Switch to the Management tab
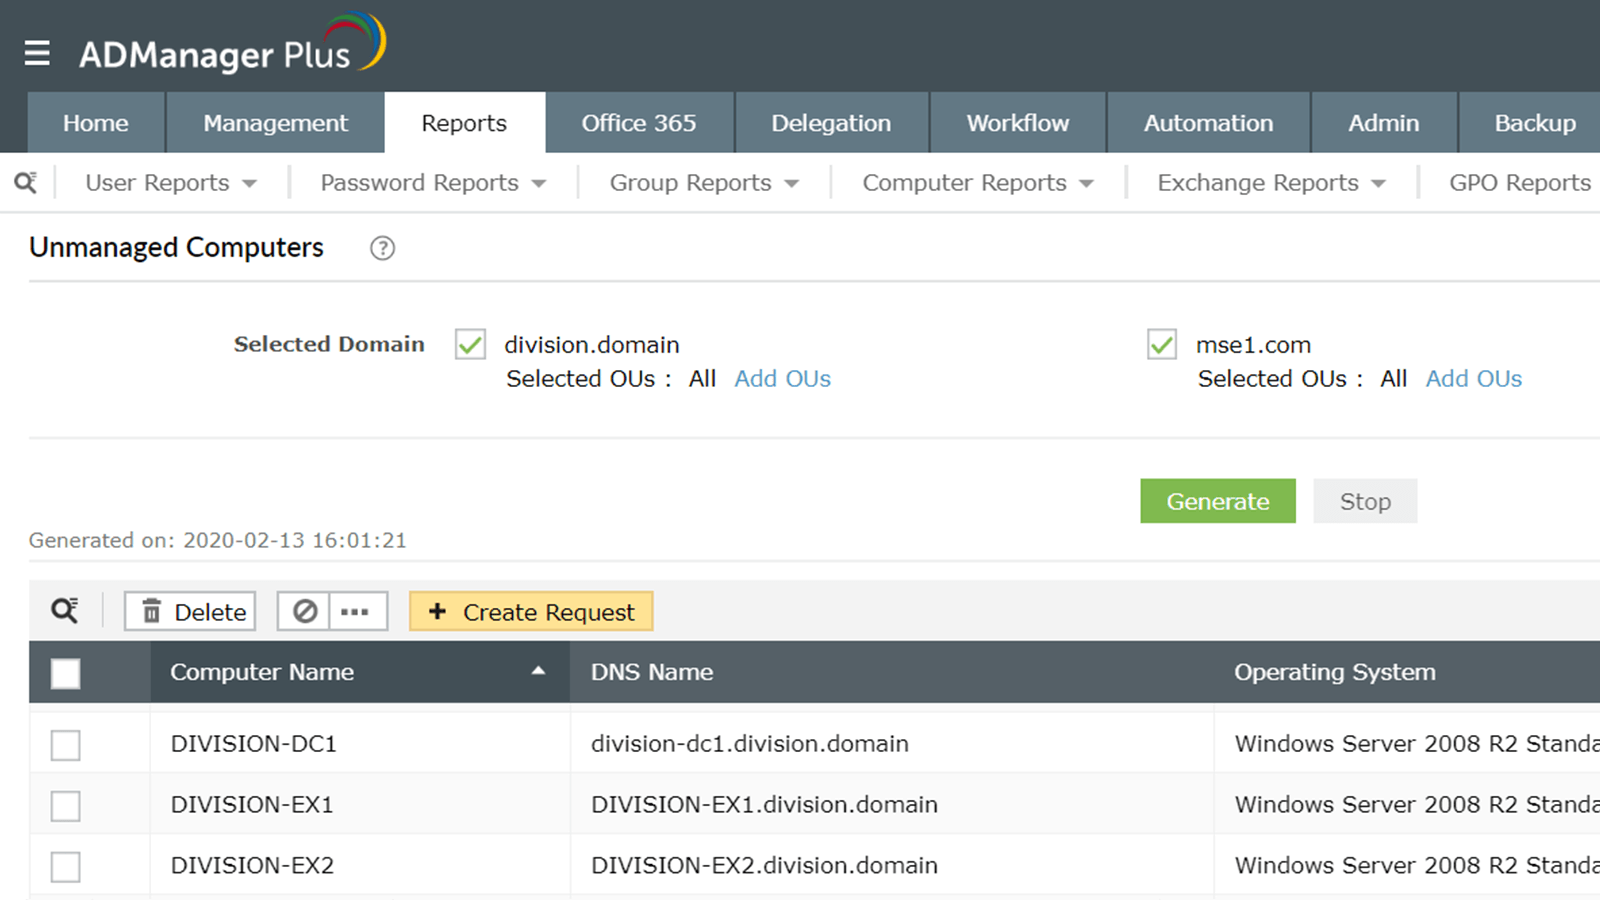Image resolution: width=1600 pixels, height=900 pixels. tap(275, 123)
